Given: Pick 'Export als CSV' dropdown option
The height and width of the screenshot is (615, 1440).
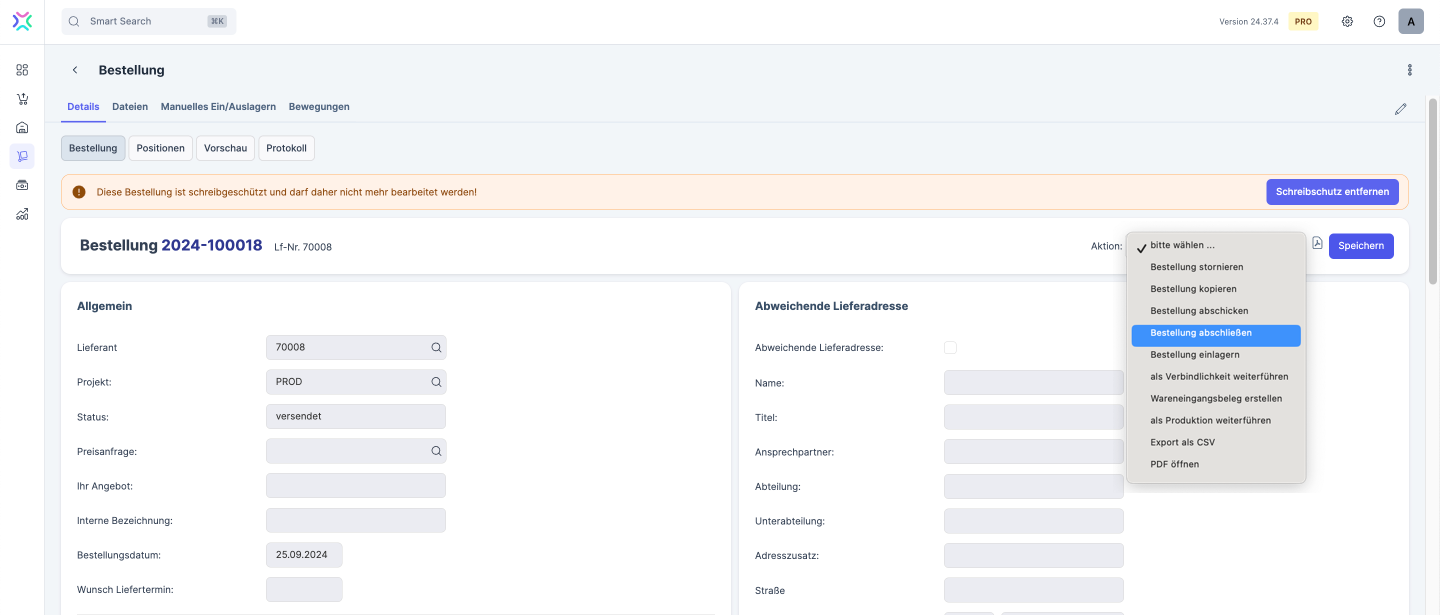Looking at the screenshot, I should [1182, 442].
